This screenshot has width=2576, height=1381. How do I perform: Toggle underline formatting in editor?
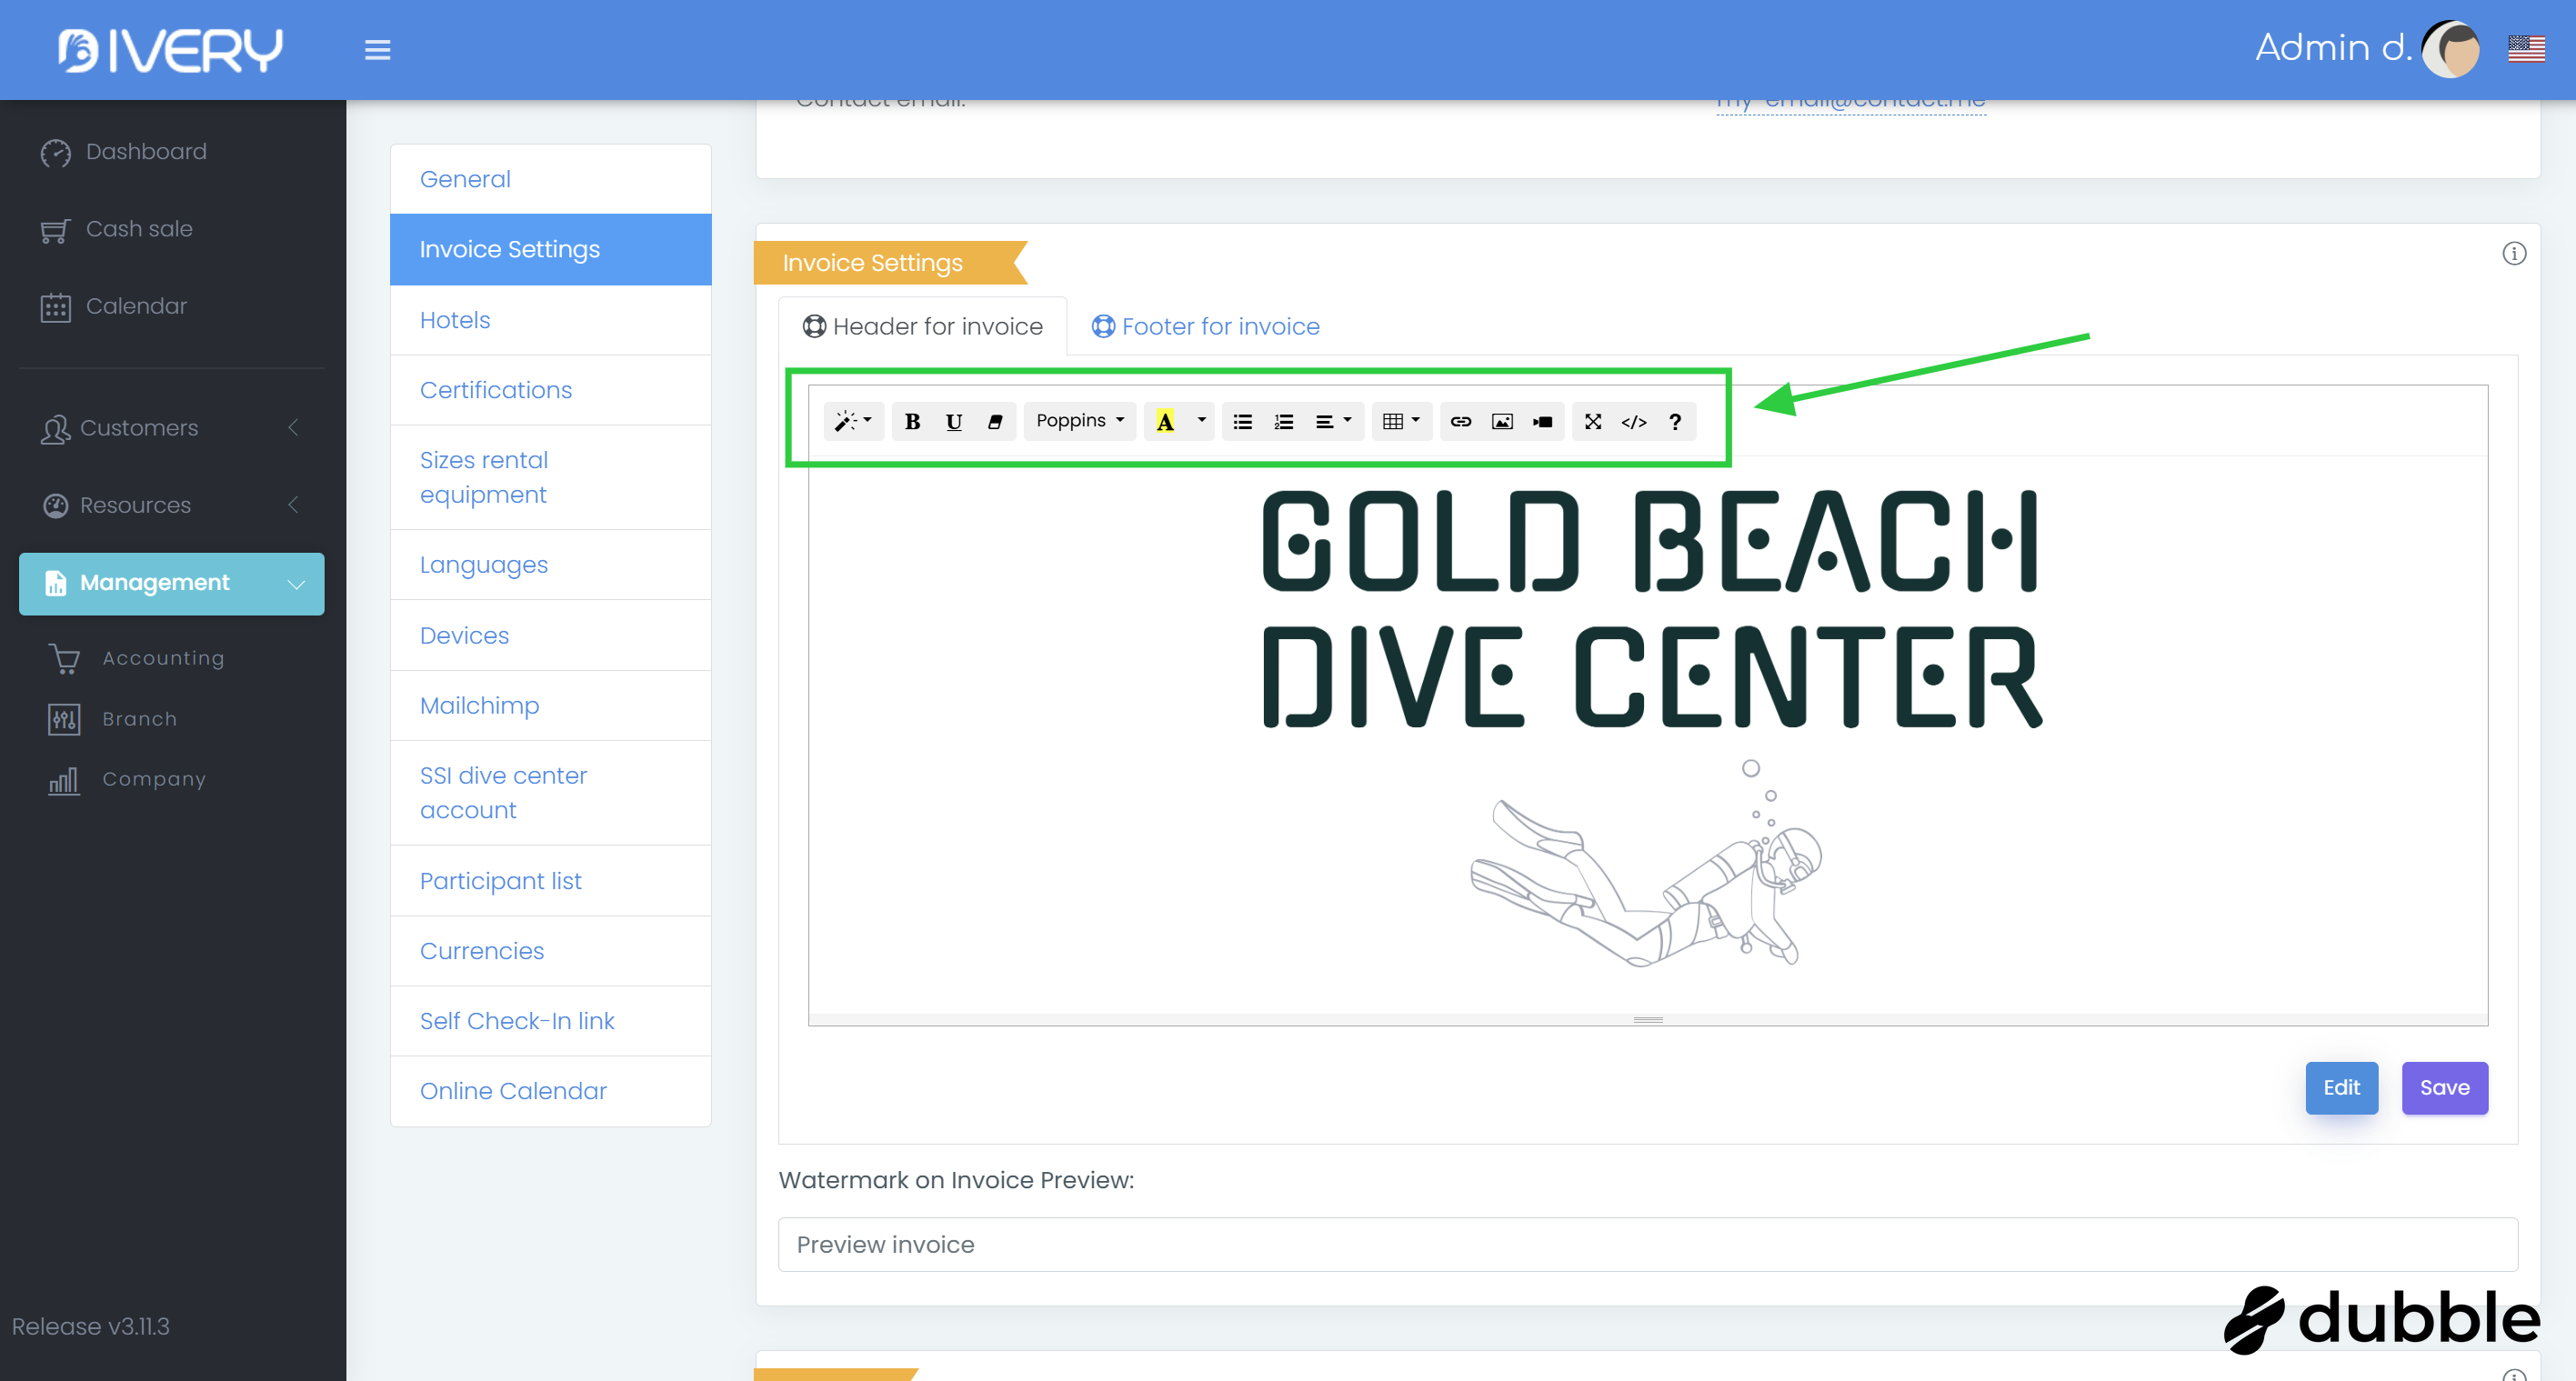point(954,421)
